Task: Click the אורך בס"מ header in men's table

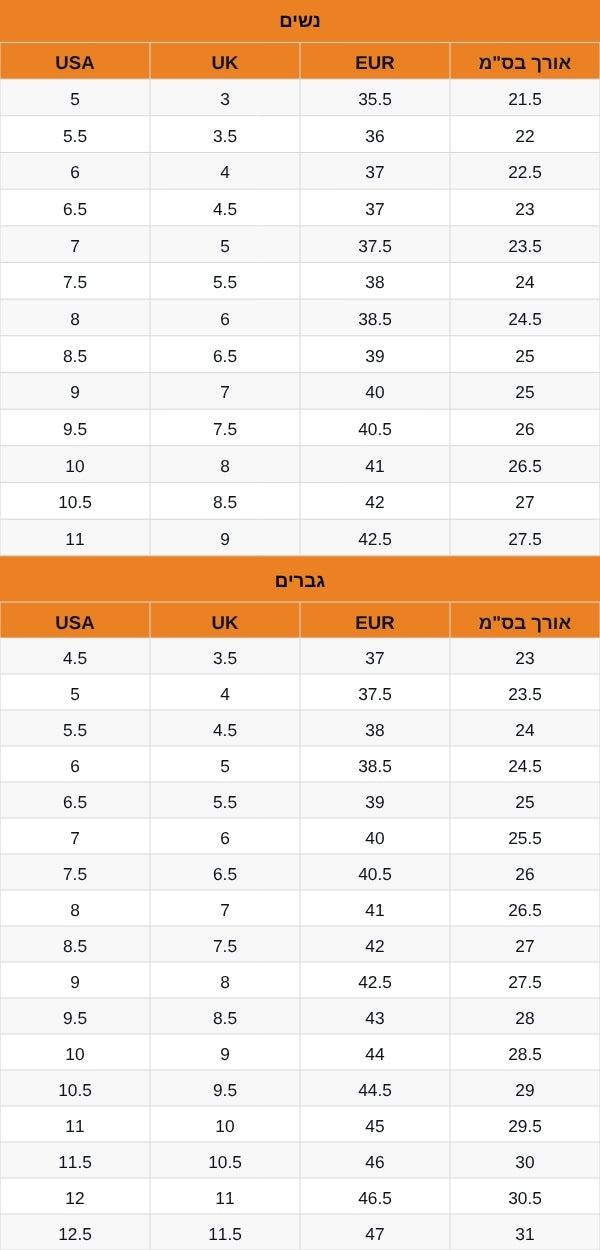Action: (525, 622)
